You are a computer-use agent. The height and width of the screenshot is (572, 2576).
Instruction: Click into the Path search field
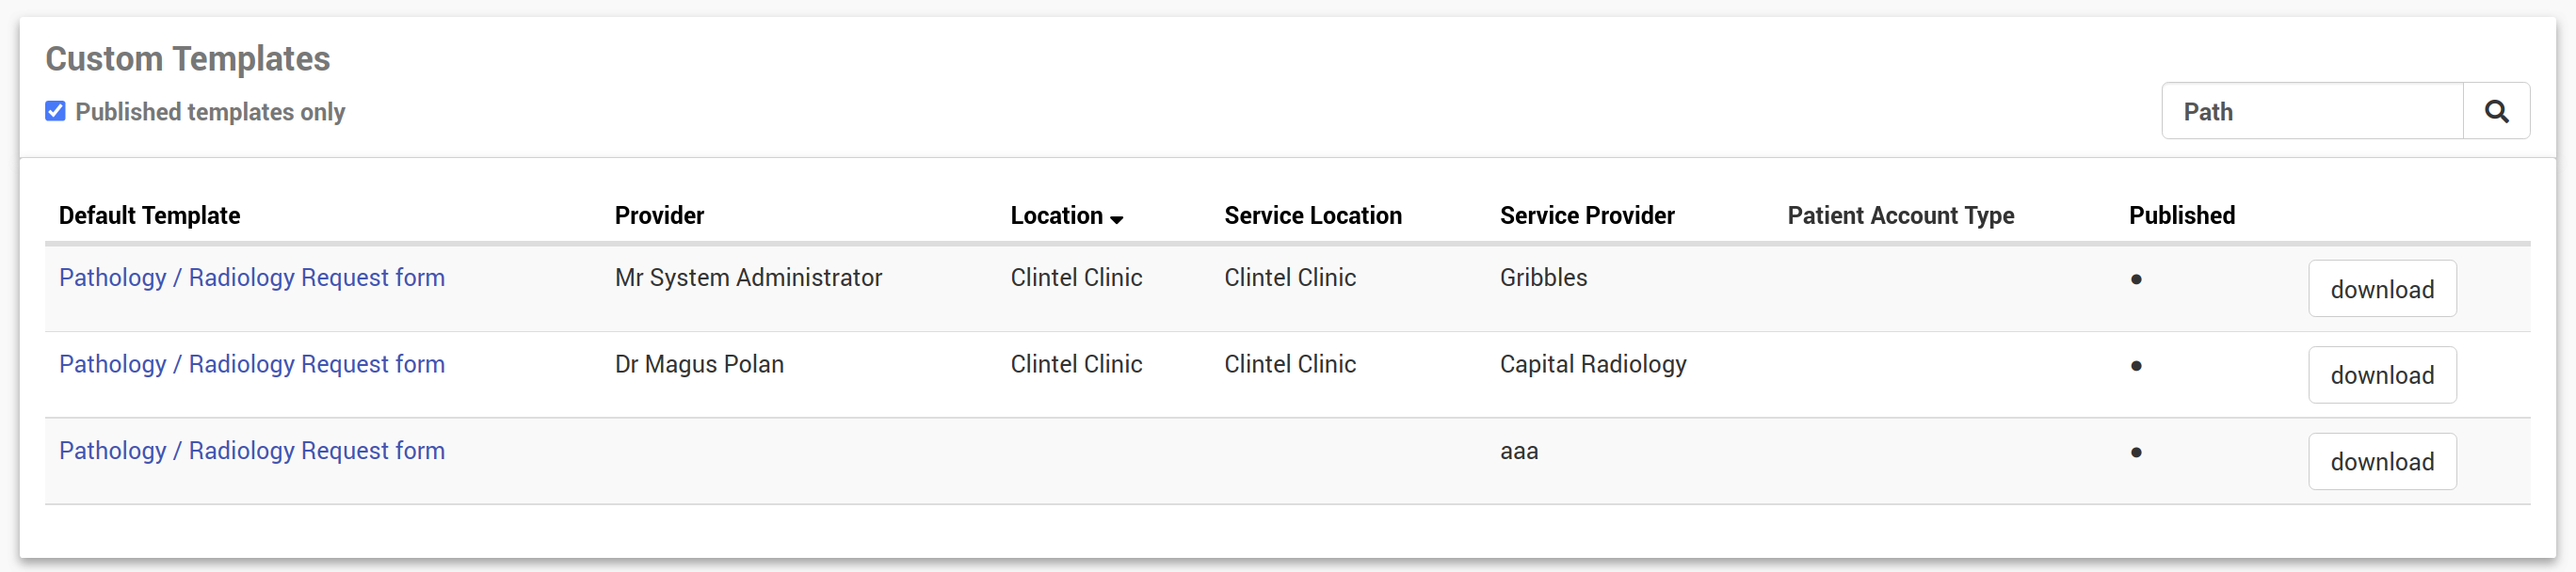click(2312, 111)
